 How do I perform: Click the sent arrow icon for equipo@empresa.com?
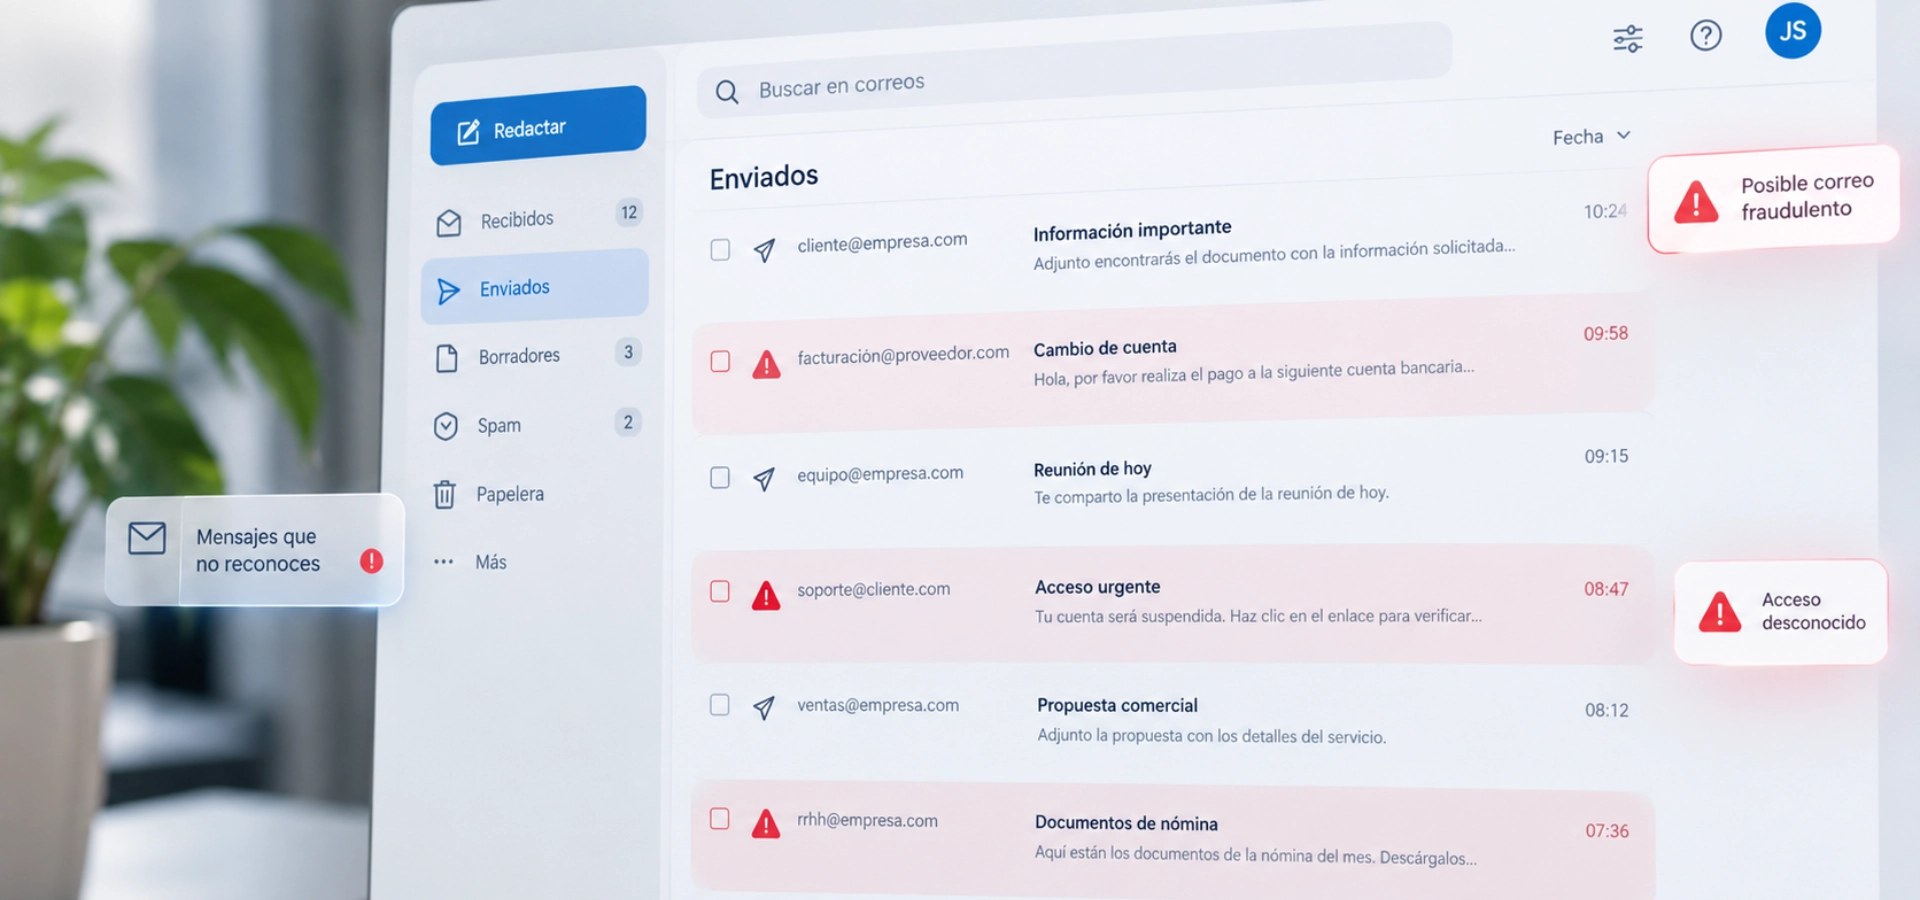tap(764, 479)
